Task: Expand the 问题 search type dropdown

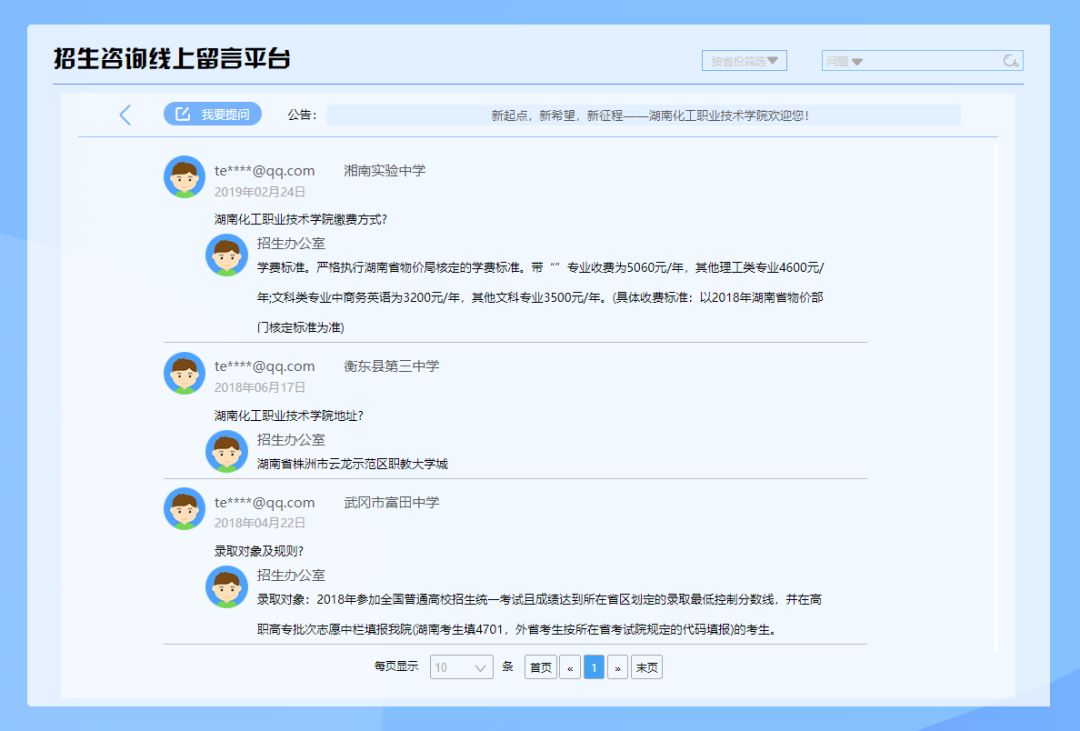Action: (x=845, y=61)
